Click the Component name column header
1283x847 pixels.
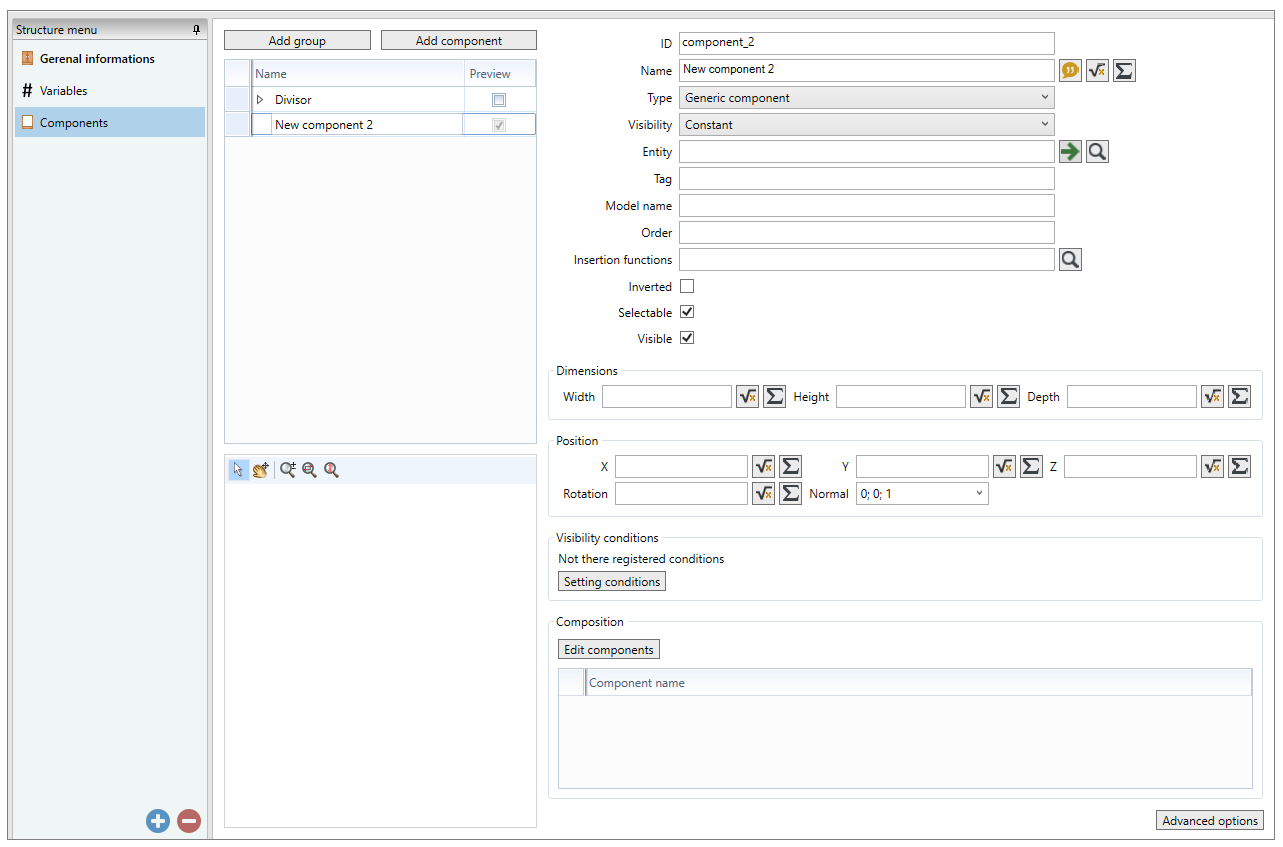click(918, 683)
